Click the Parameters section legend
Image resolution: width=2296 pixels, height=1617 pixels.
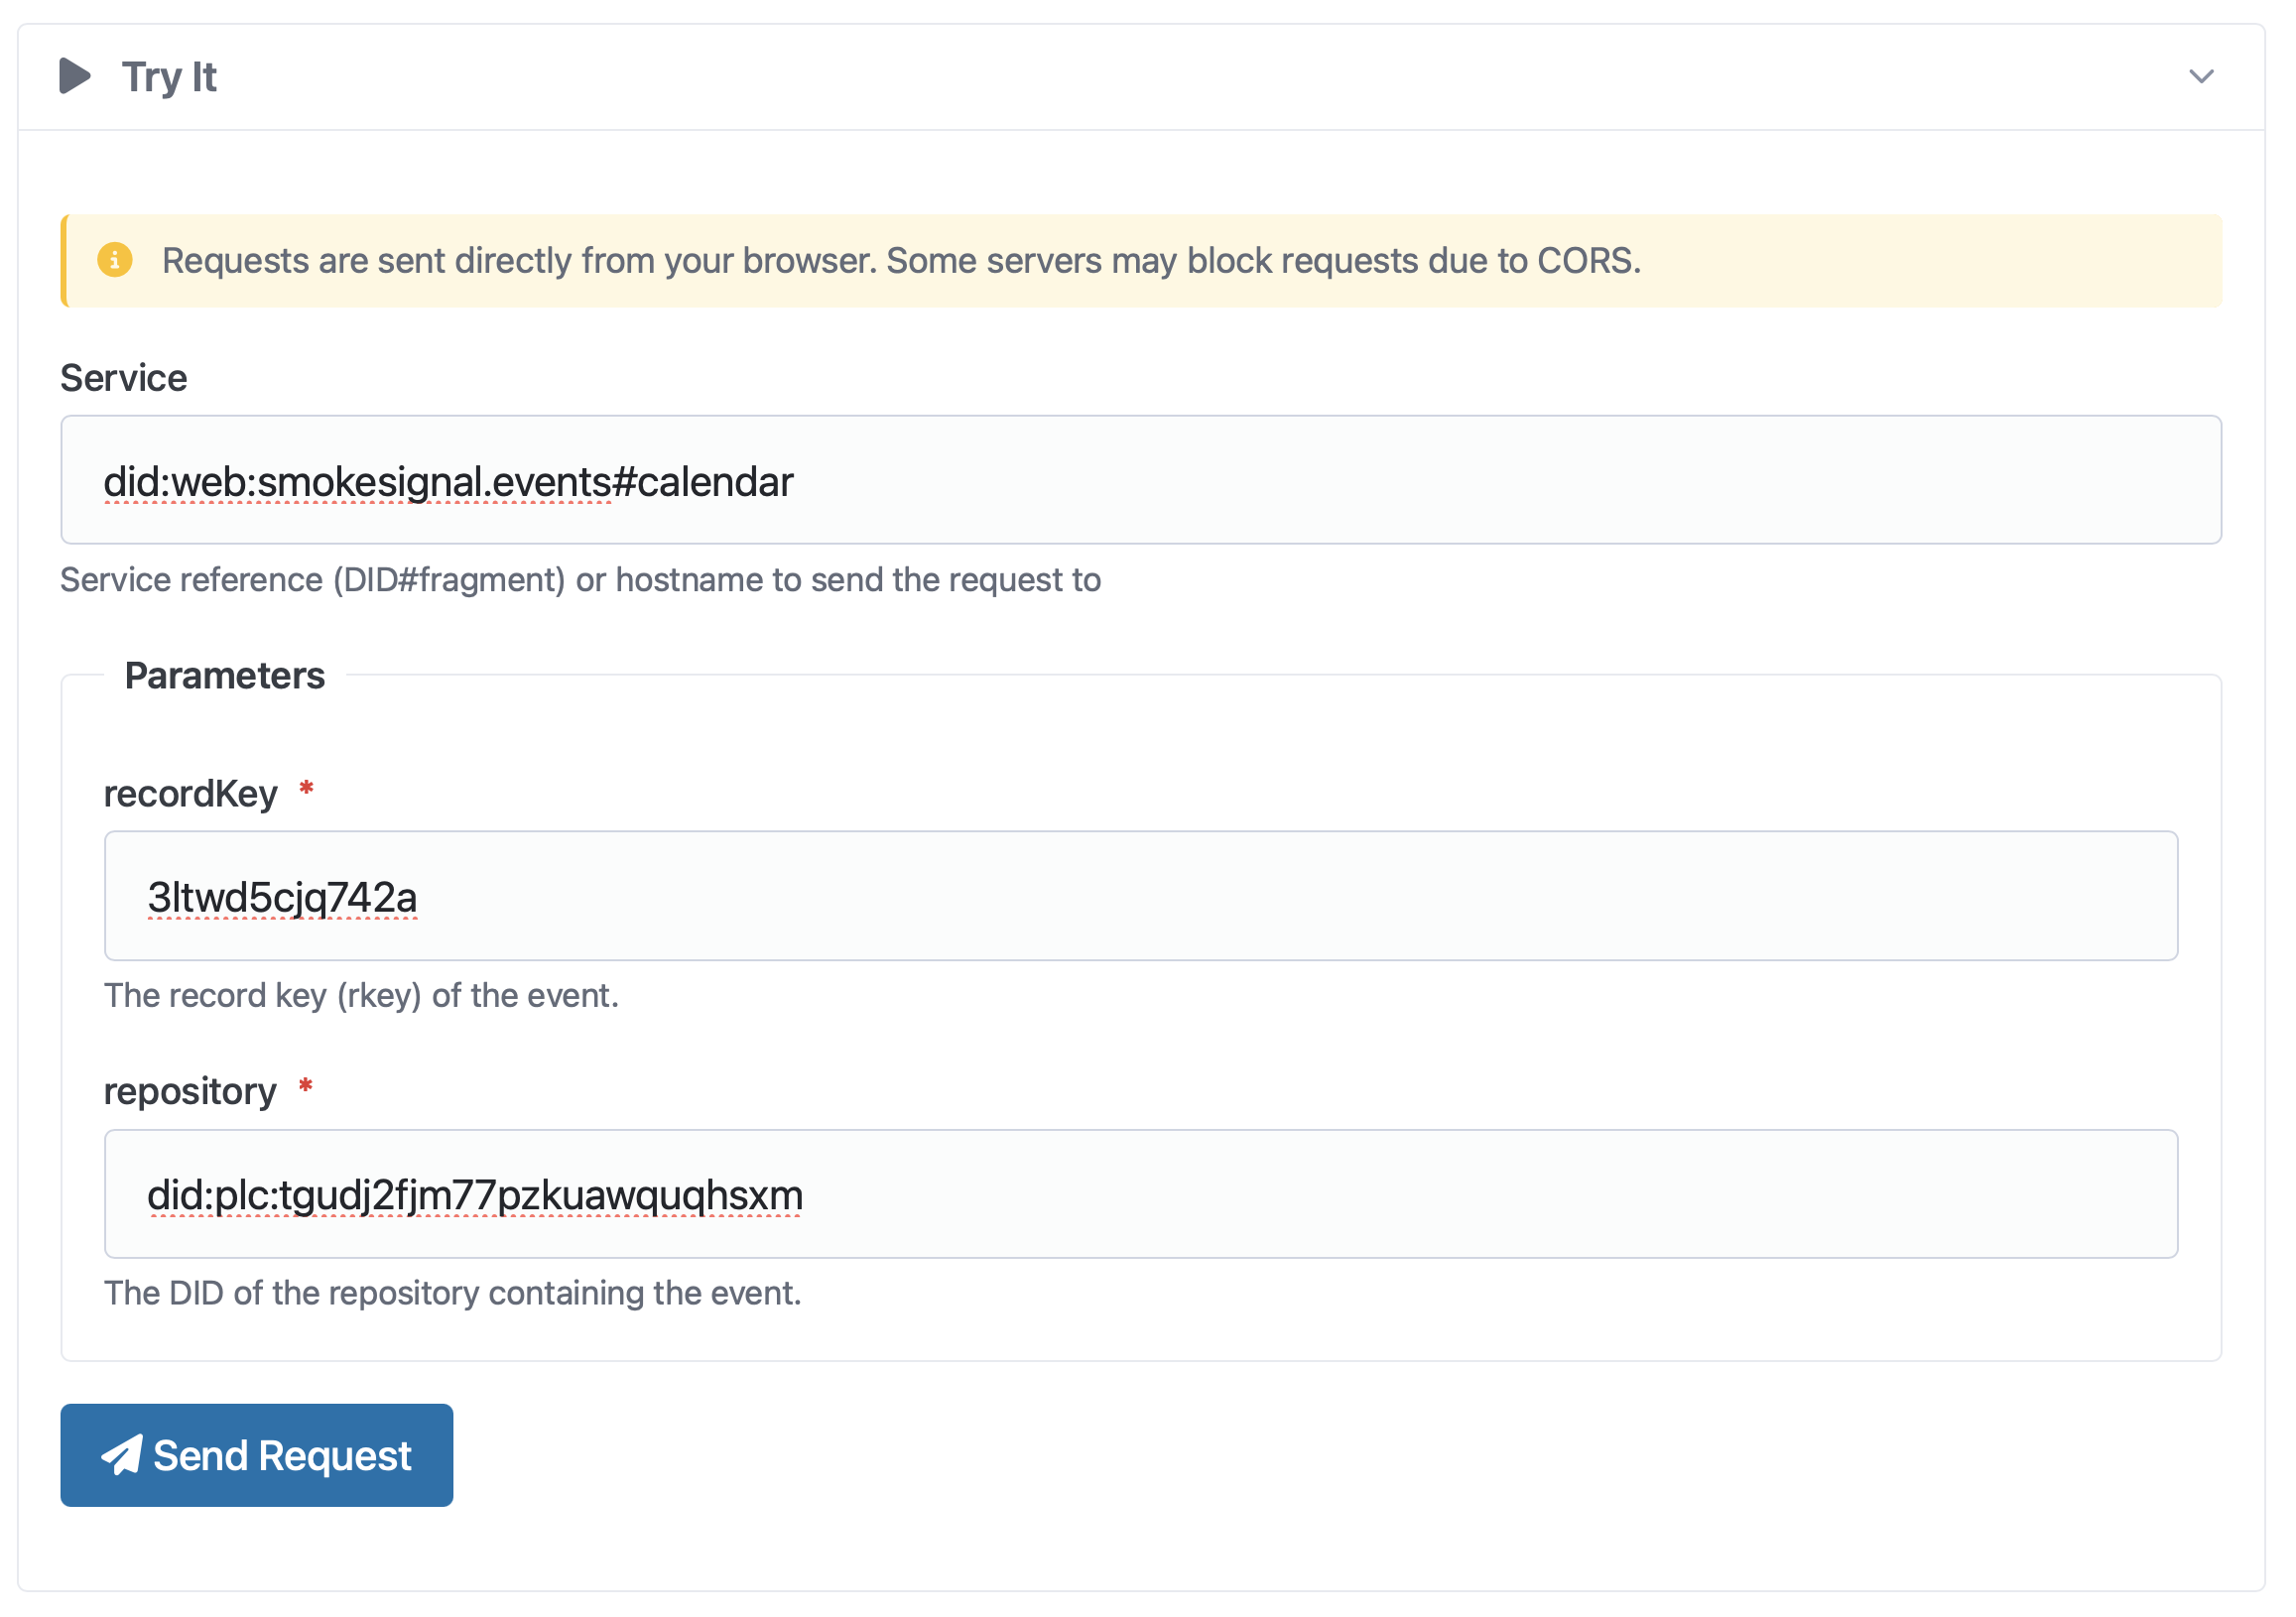click(x=225, y=676)
